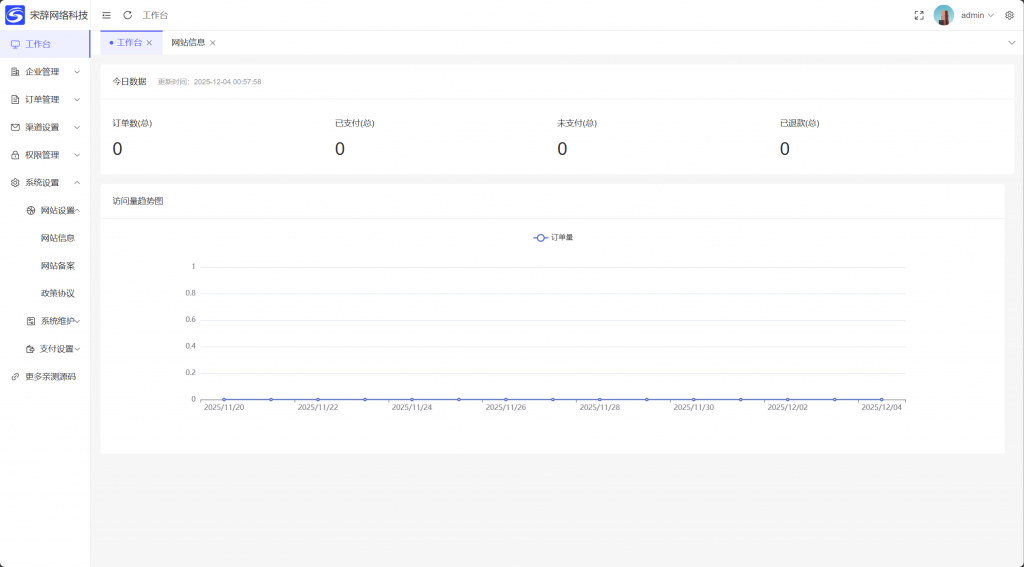The image size is (1024, 567).
Task: Select 工作台 in the sidebar
Action: point(38,44)
